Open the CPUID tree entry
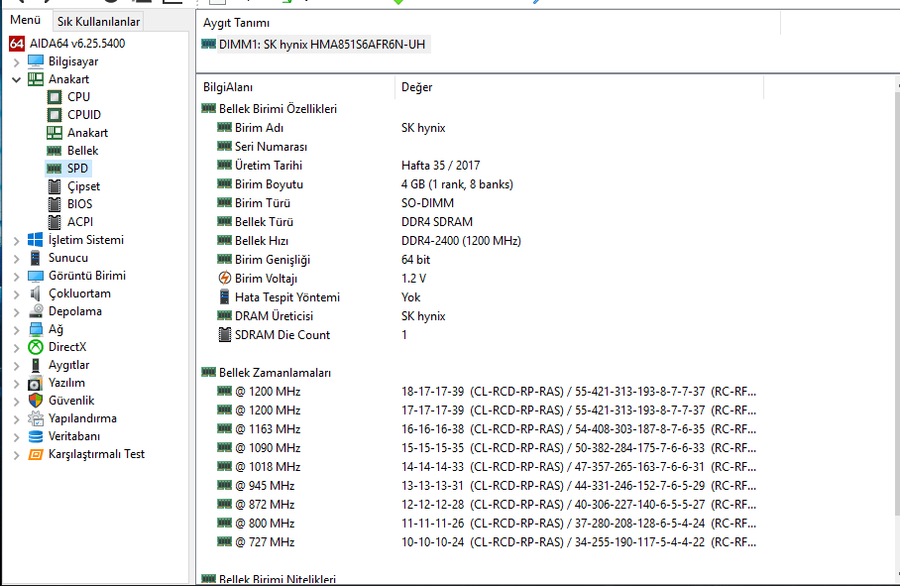This screenshot has height=586, width=900. point(84,115)
